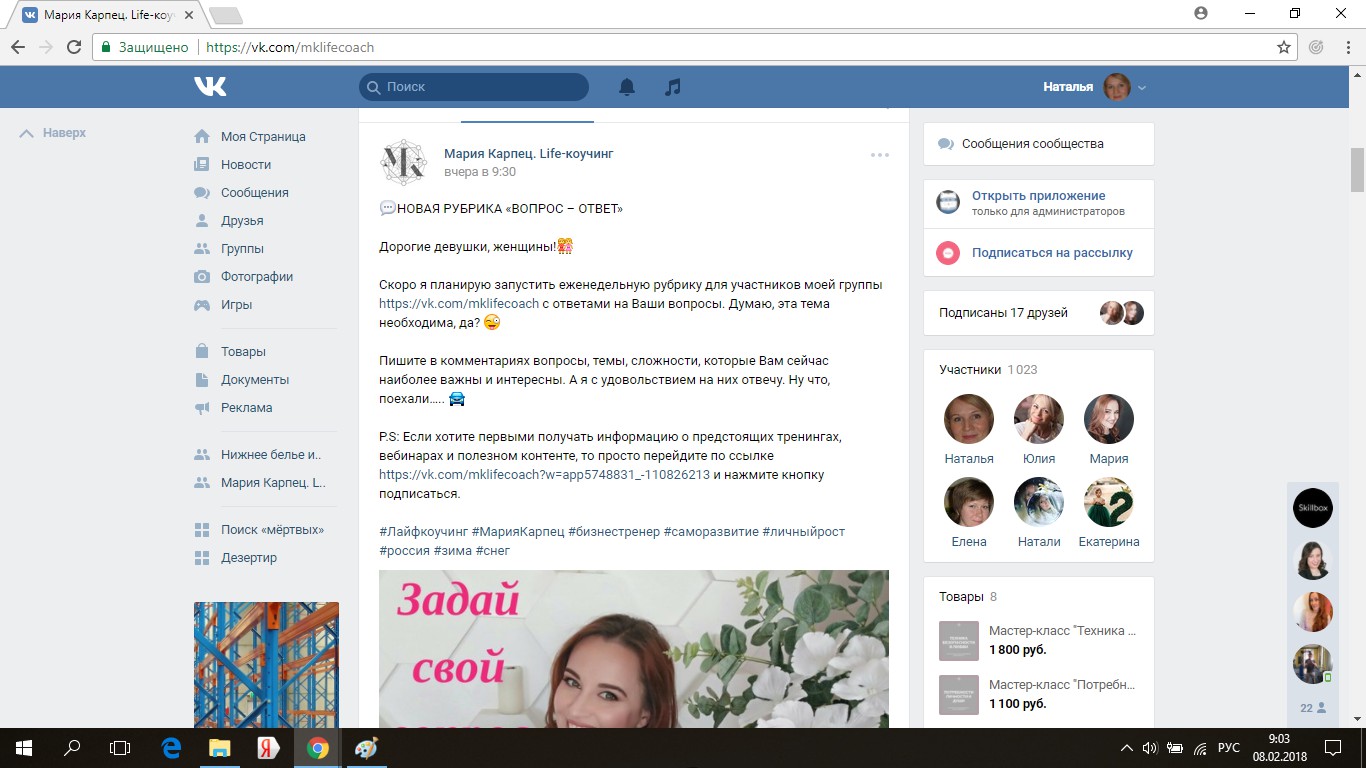Click the chat icon in Сообщения сообщества
1366x768 pixels.
point(946,144)
